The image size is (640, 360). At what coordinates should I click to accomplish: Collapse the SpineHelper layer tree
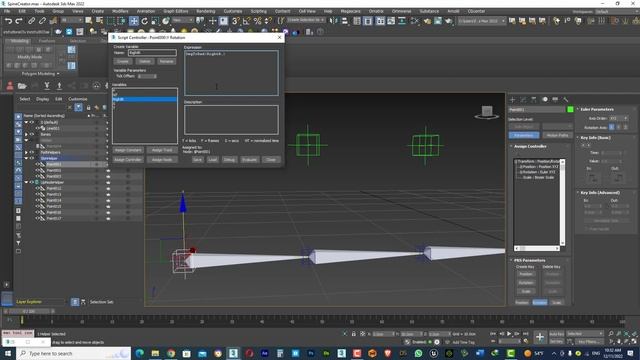tap(27, 158)
